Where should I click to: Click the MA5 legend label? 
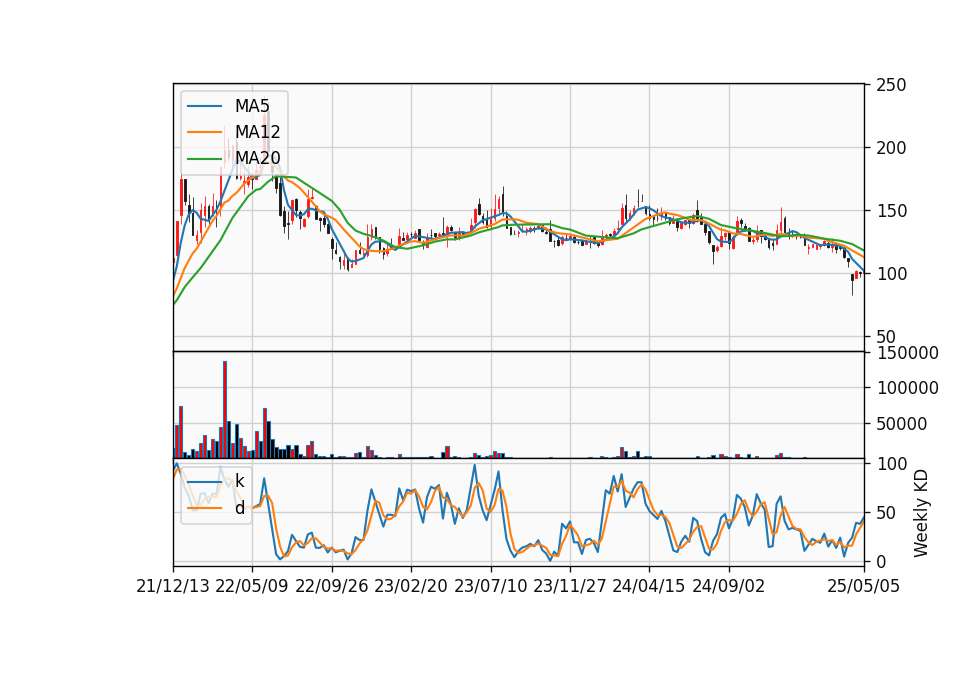(252, 106)
